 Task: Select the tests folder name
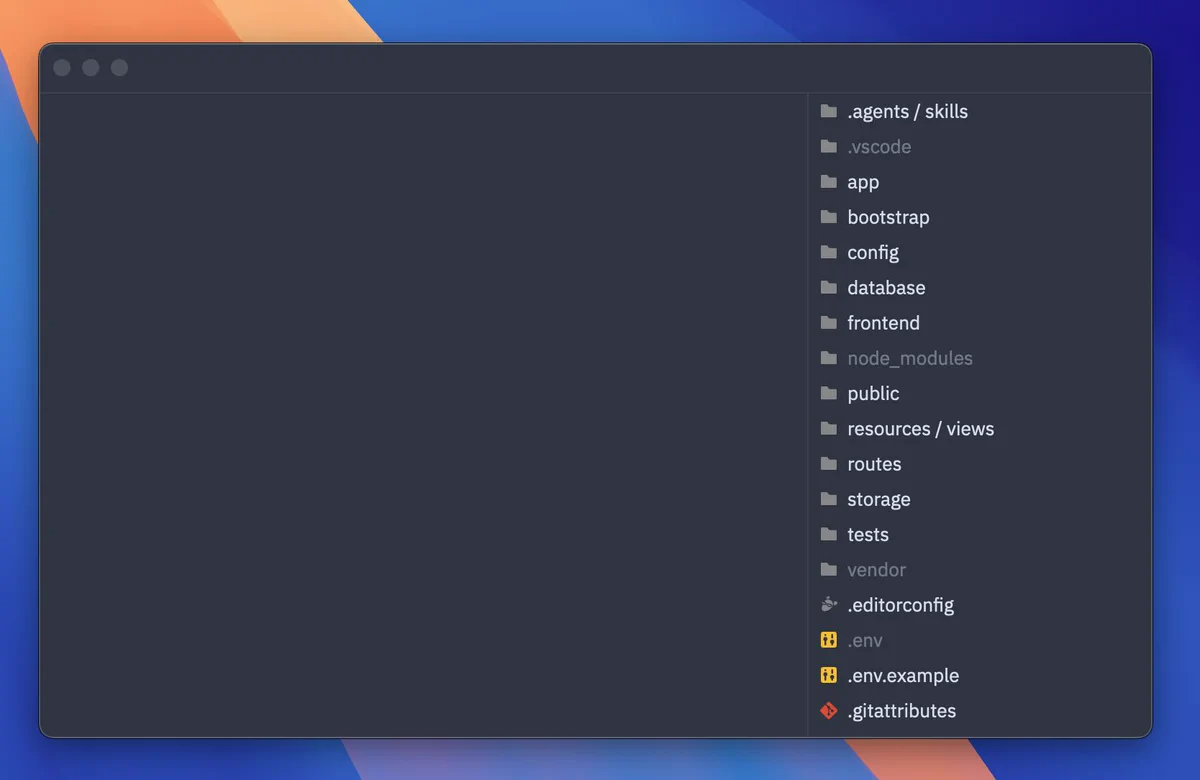(868, 534)
